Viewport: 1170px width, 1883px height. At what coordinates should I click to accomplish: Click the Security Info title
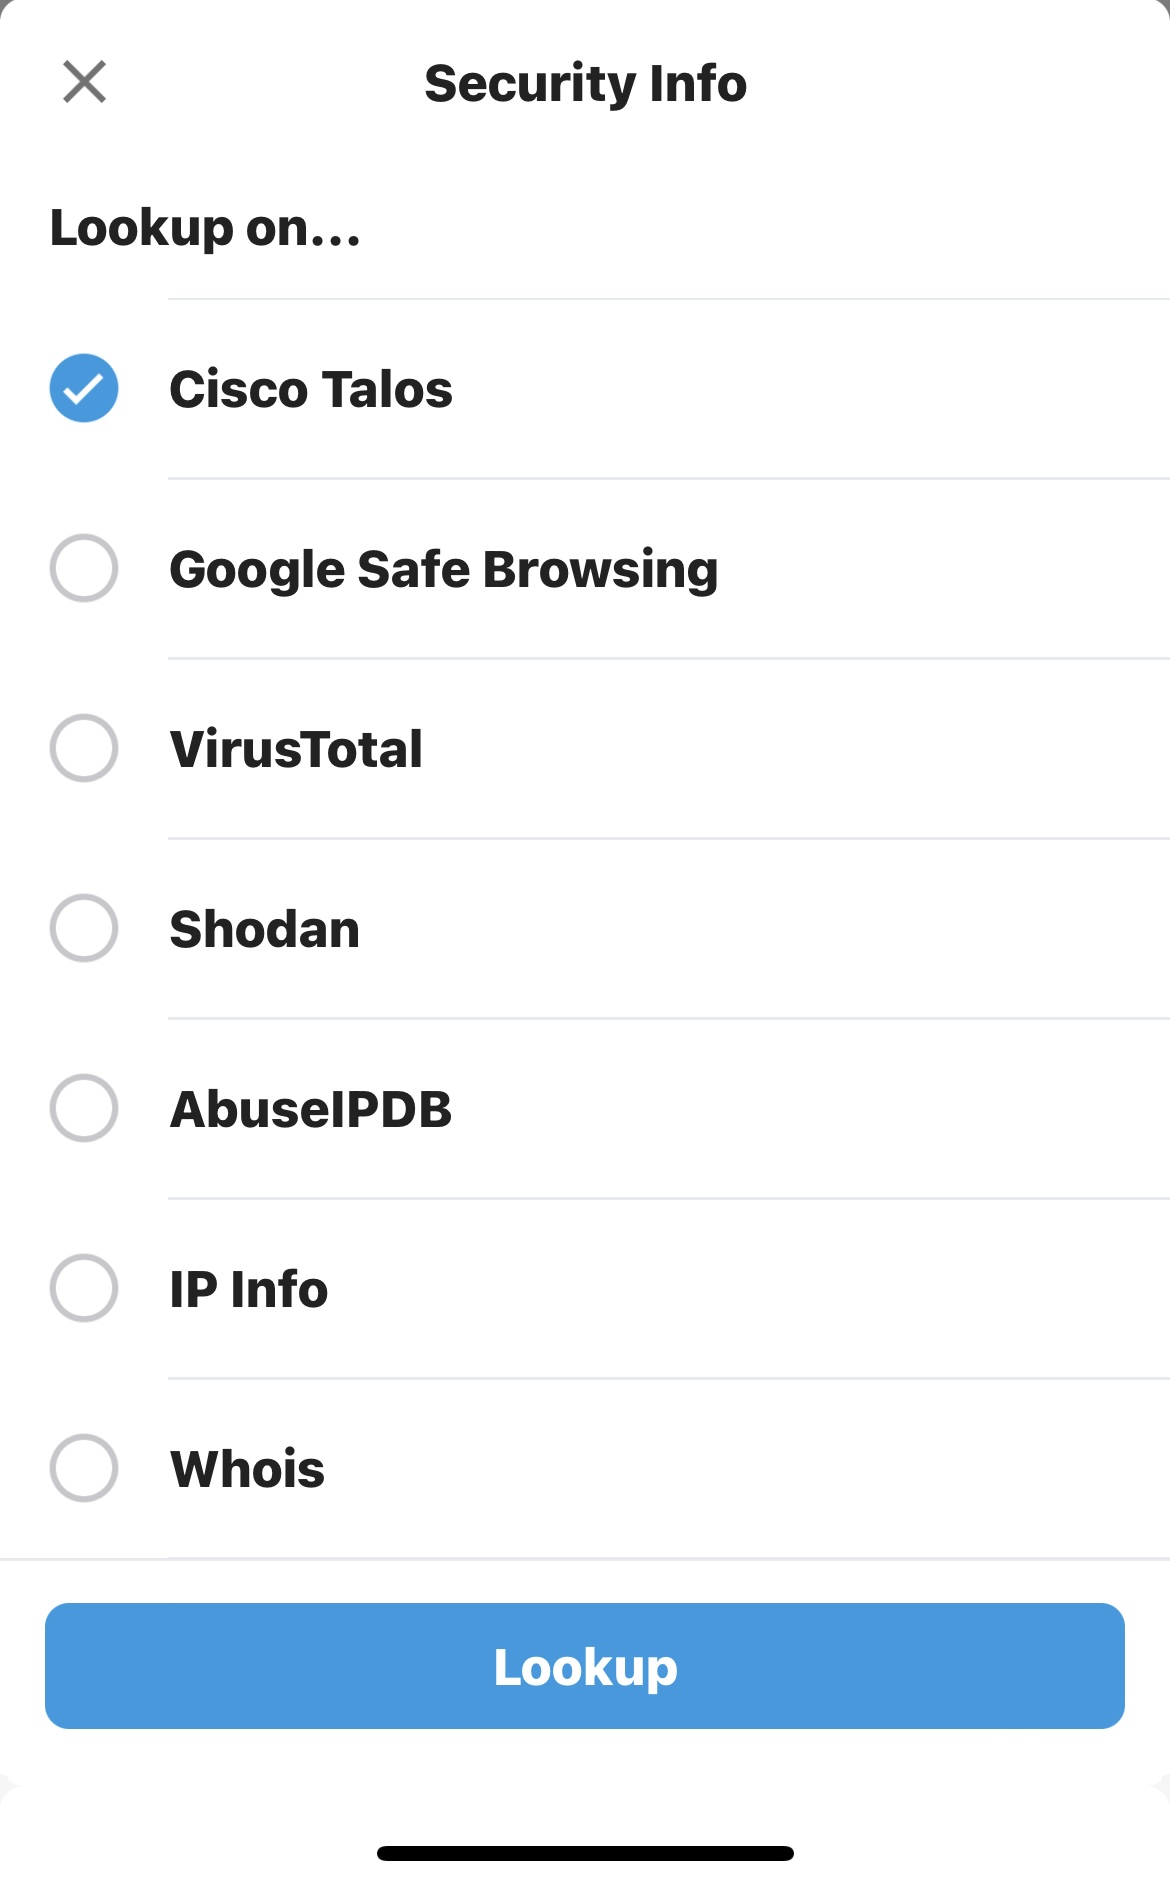point(585,83)
